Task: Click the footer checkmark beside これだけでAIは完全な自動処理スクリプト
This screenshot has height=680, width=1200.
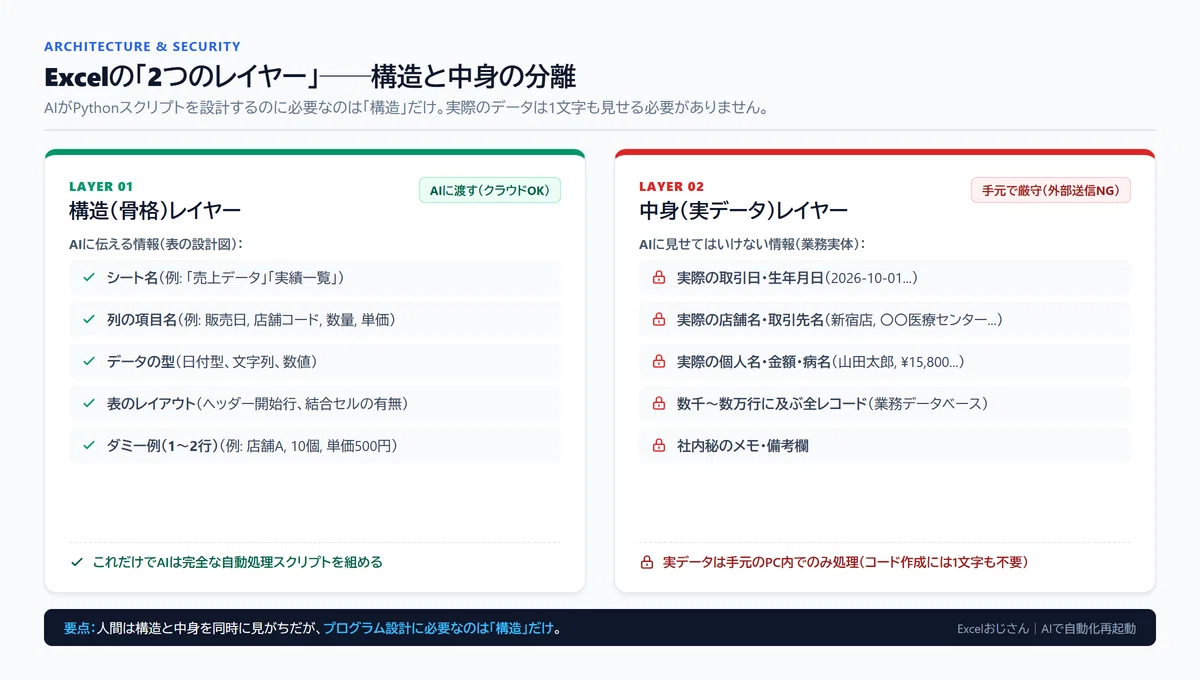Action: 76,562
